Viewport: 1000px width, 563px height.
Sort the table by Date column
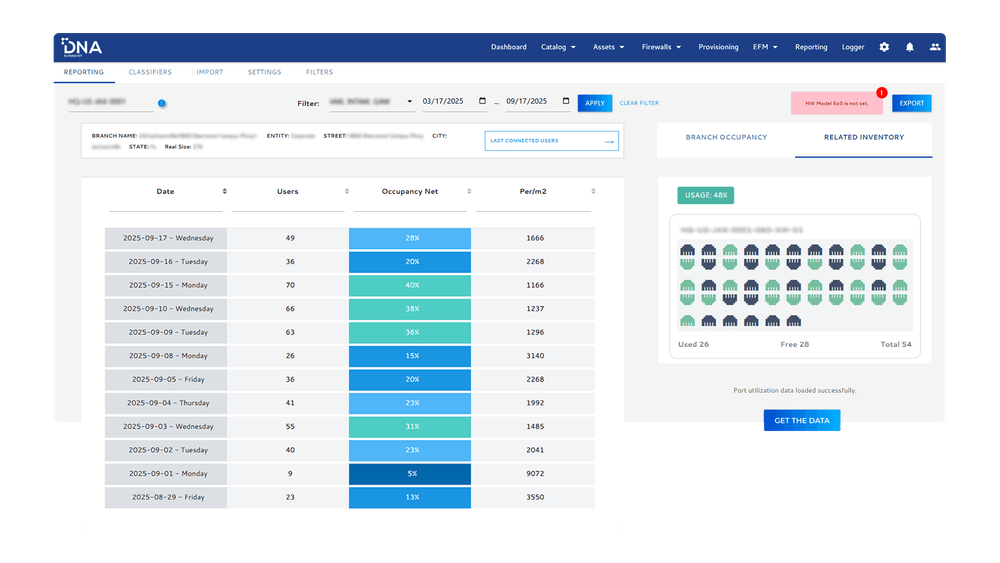tap(224, 191)
